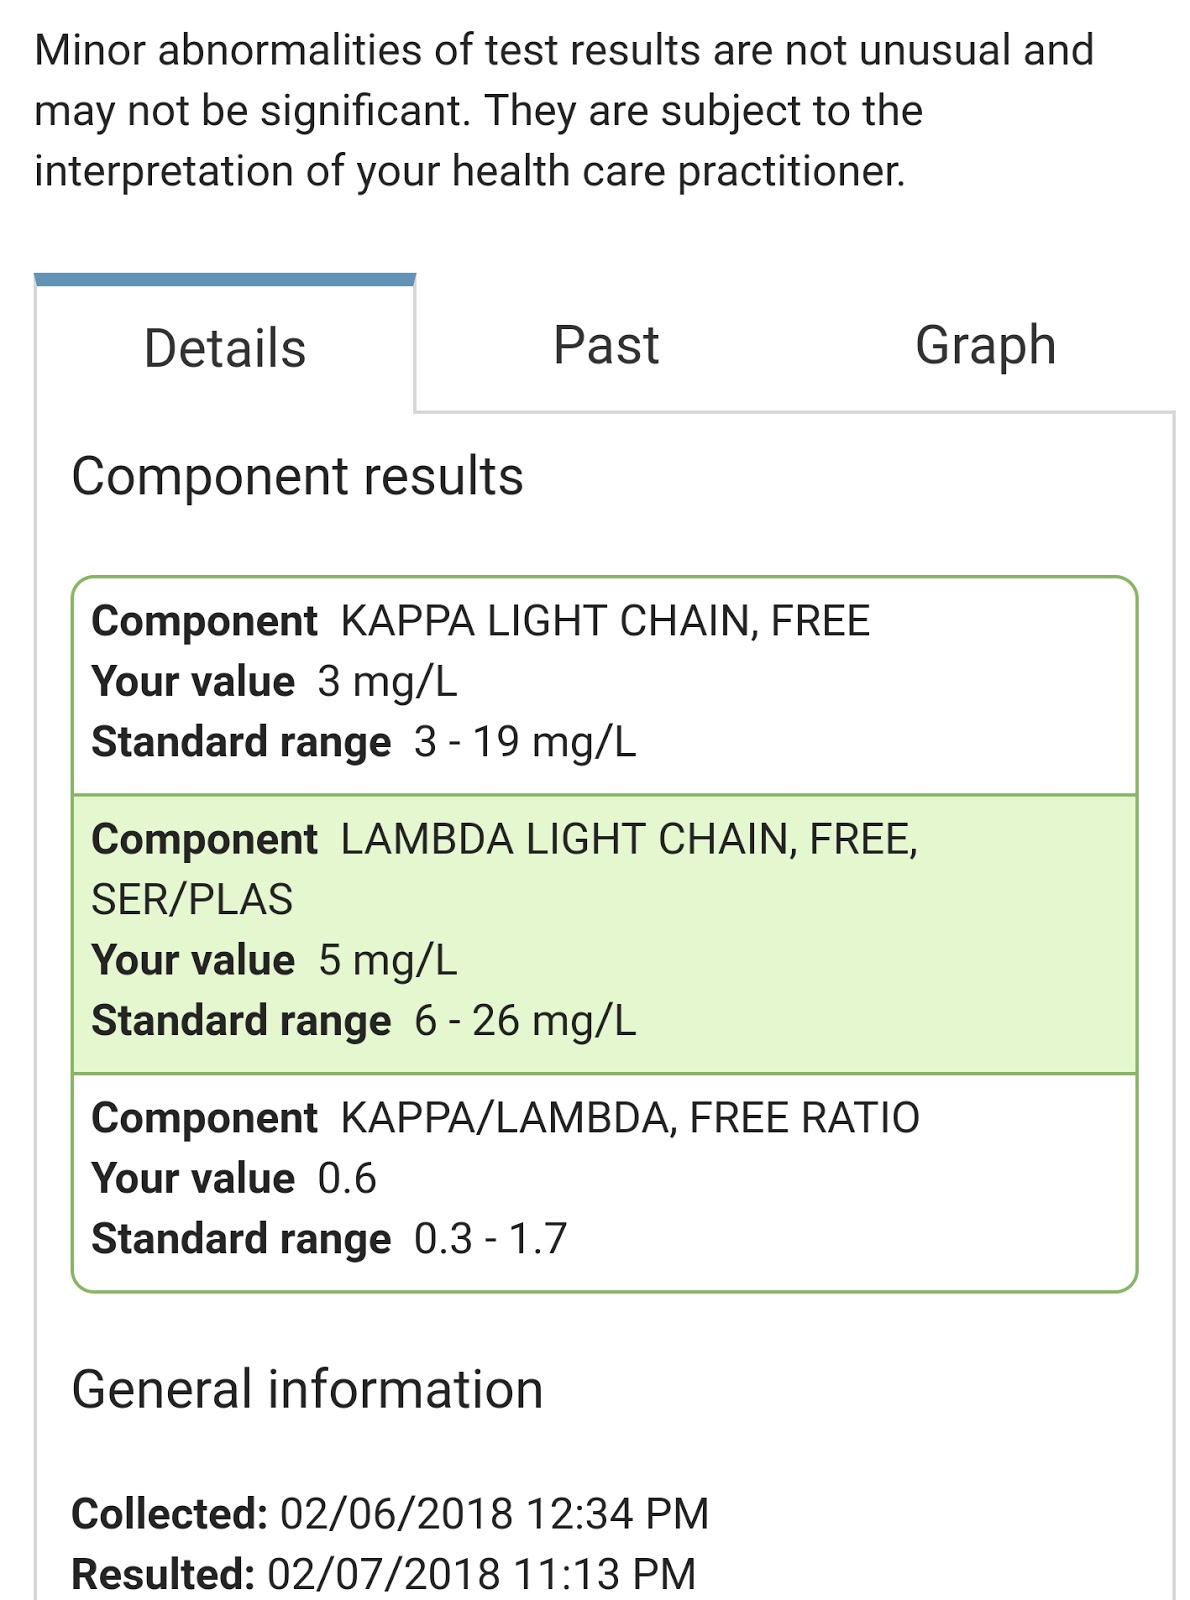
Task: Click the SER/PLAS text in the Lambda row
Action: coord(192,899)
